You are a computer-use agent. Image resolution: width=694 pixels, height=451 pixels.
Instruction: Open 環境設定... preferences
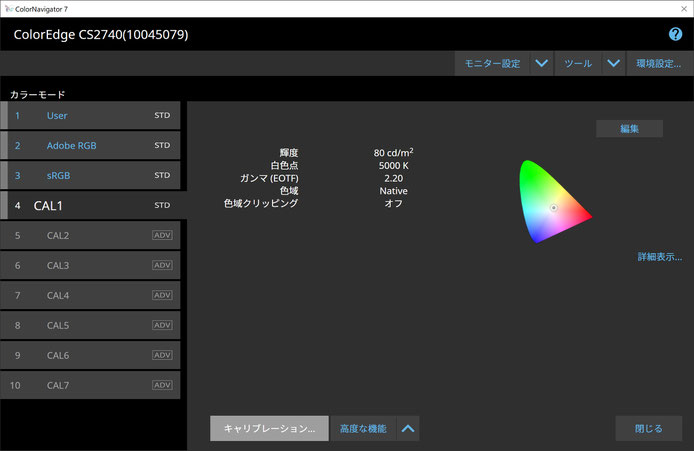coord(659,63)
